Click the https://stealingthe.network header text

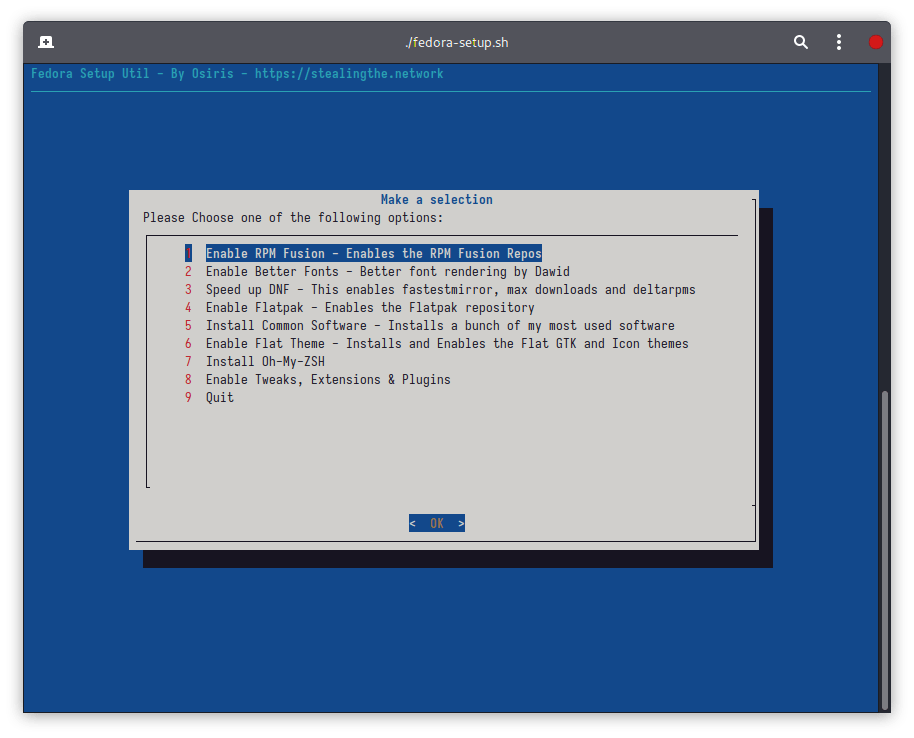(349, 73)
